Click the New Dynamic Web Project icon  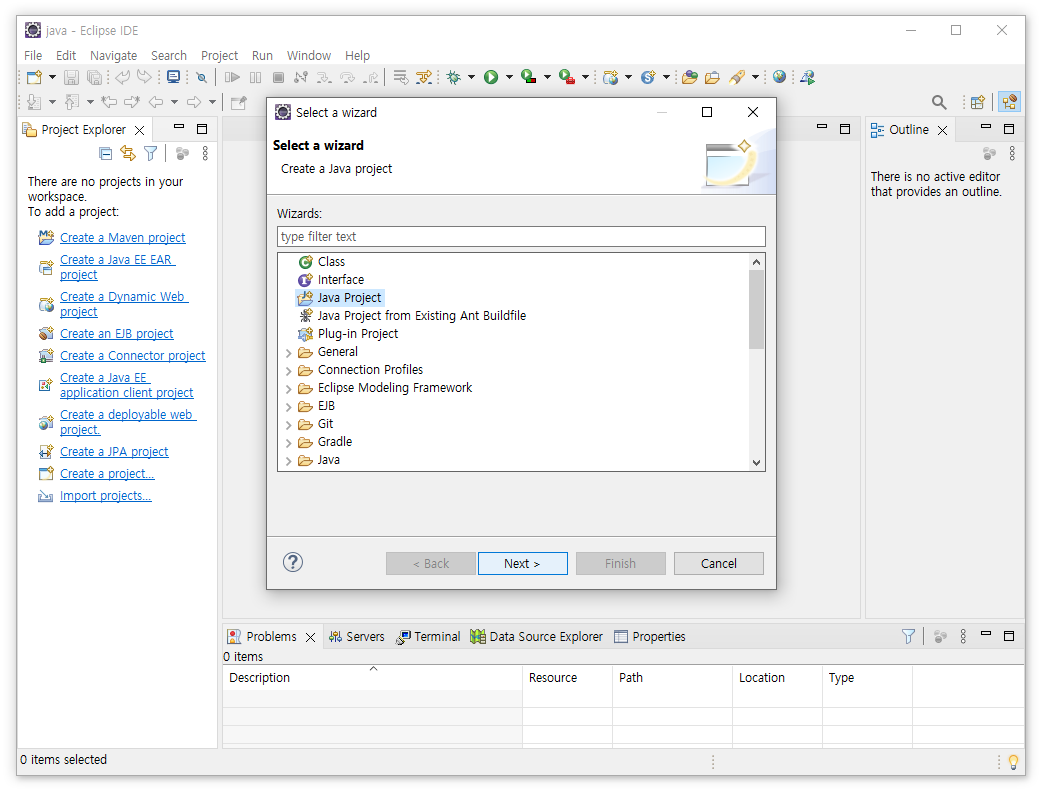[610, 77]
